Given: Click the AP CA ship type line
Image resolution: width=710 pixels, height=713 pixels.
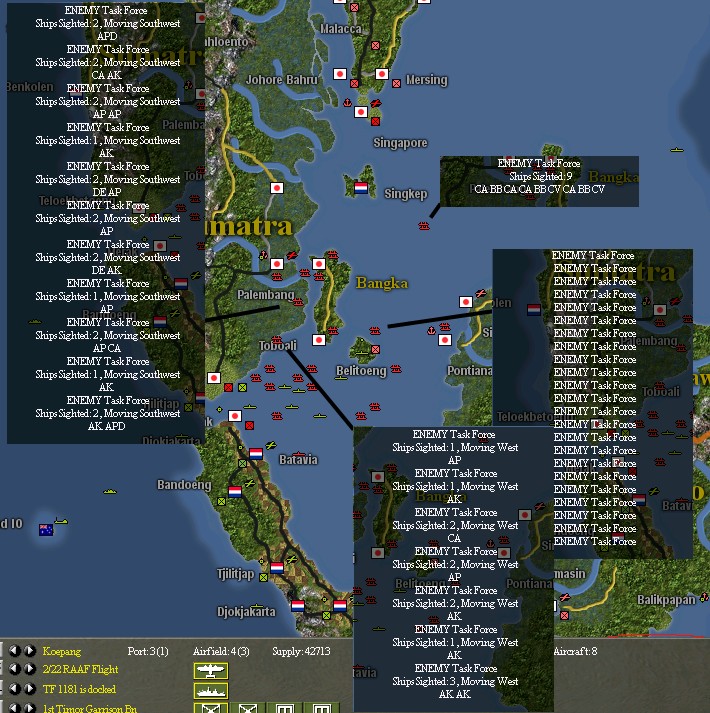Looking at the screenshot, I should click(106, 348).
